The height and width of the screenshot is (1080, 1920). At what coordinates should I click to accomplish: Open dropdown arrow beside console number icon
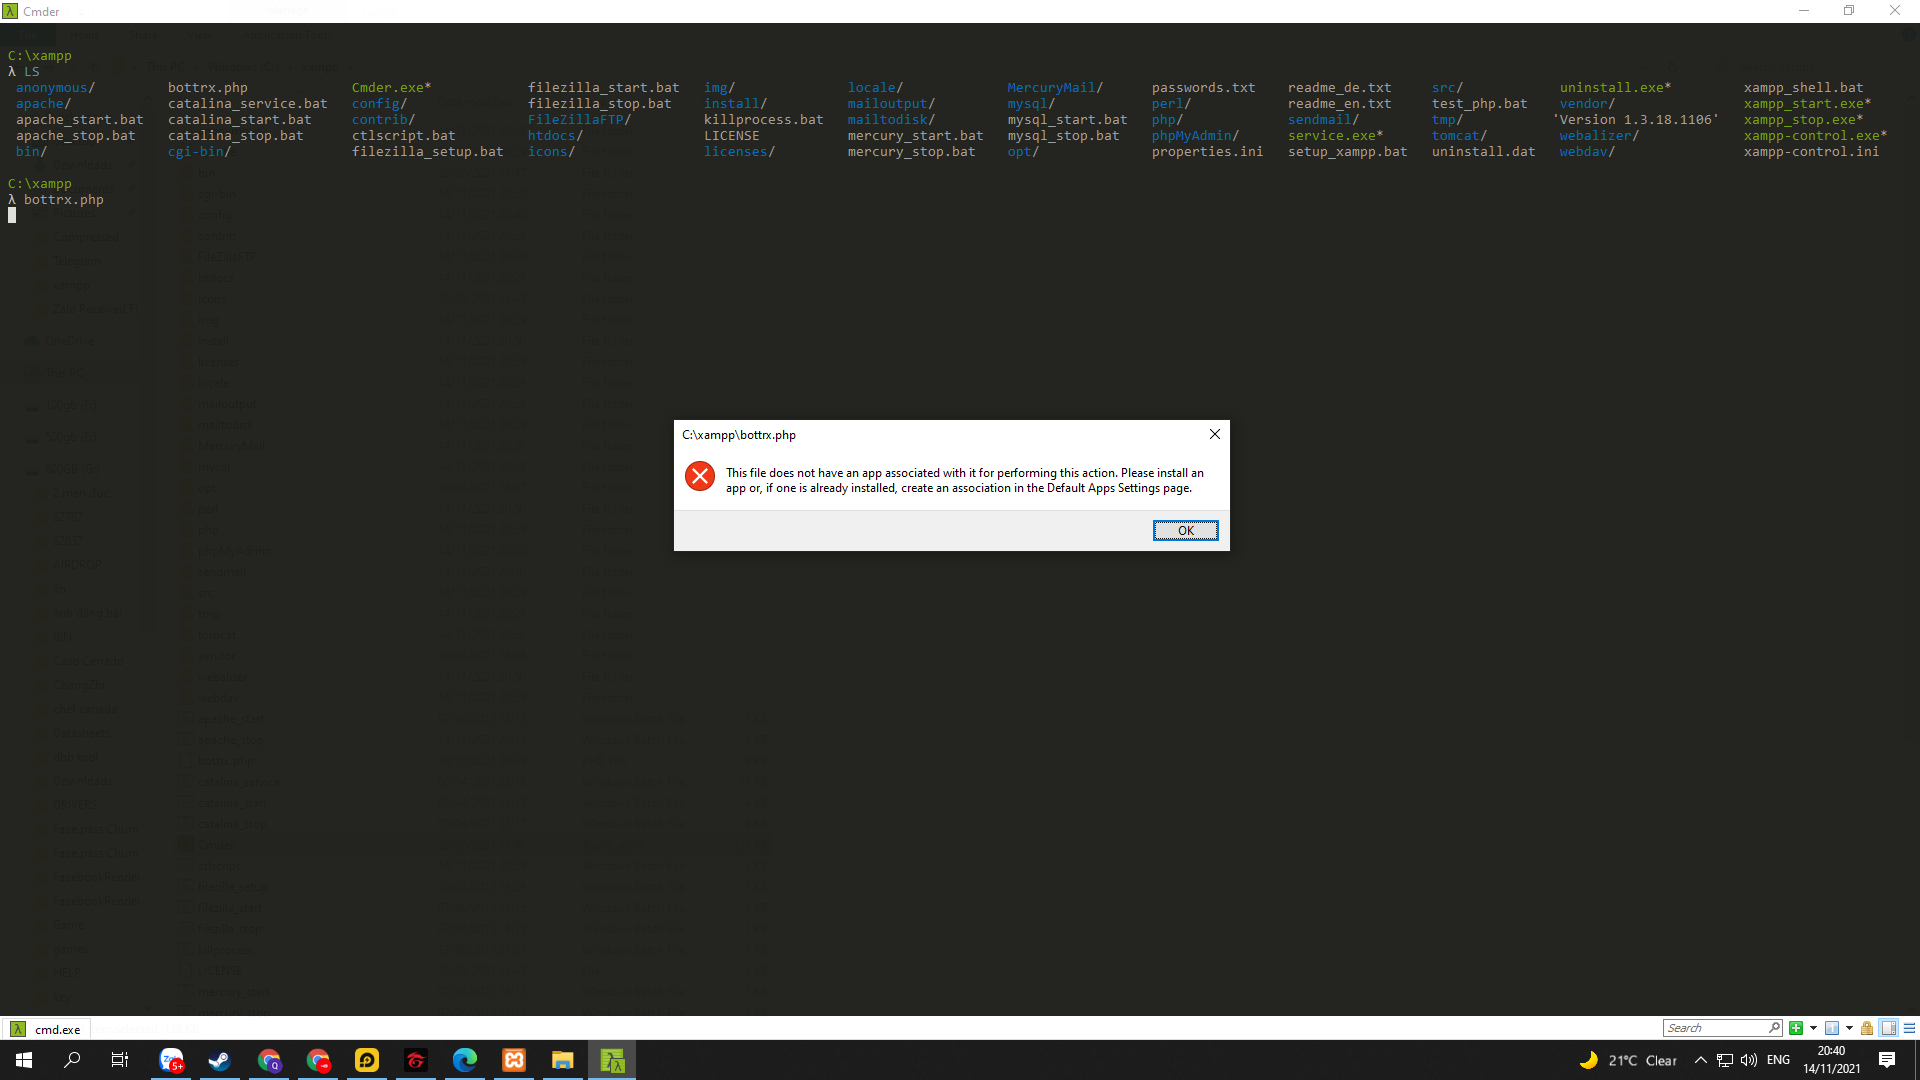point(1849,1028)
